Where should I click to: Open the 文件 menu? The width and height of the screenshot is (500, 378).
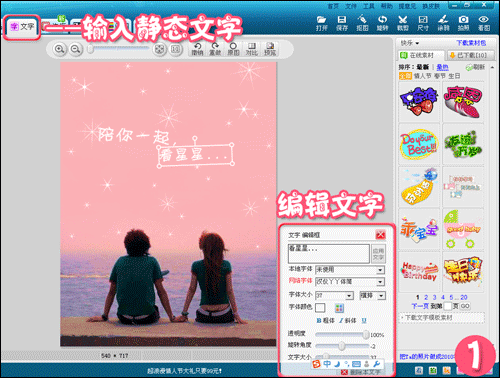point(351,6)
